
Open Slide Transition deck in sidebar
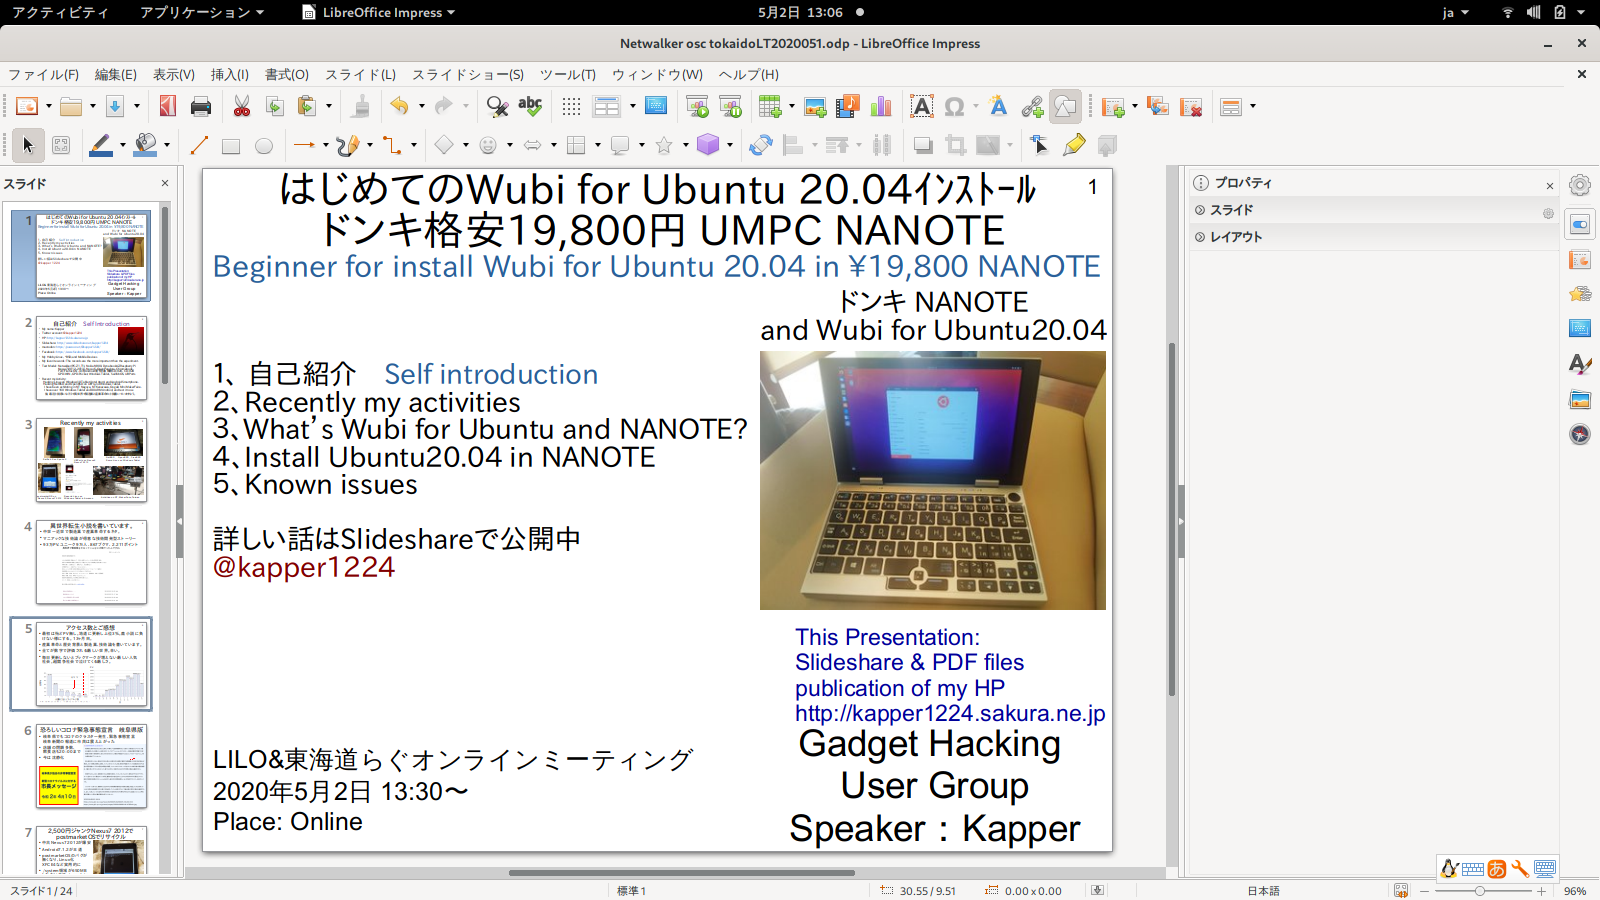click(x=1580, y=260)
